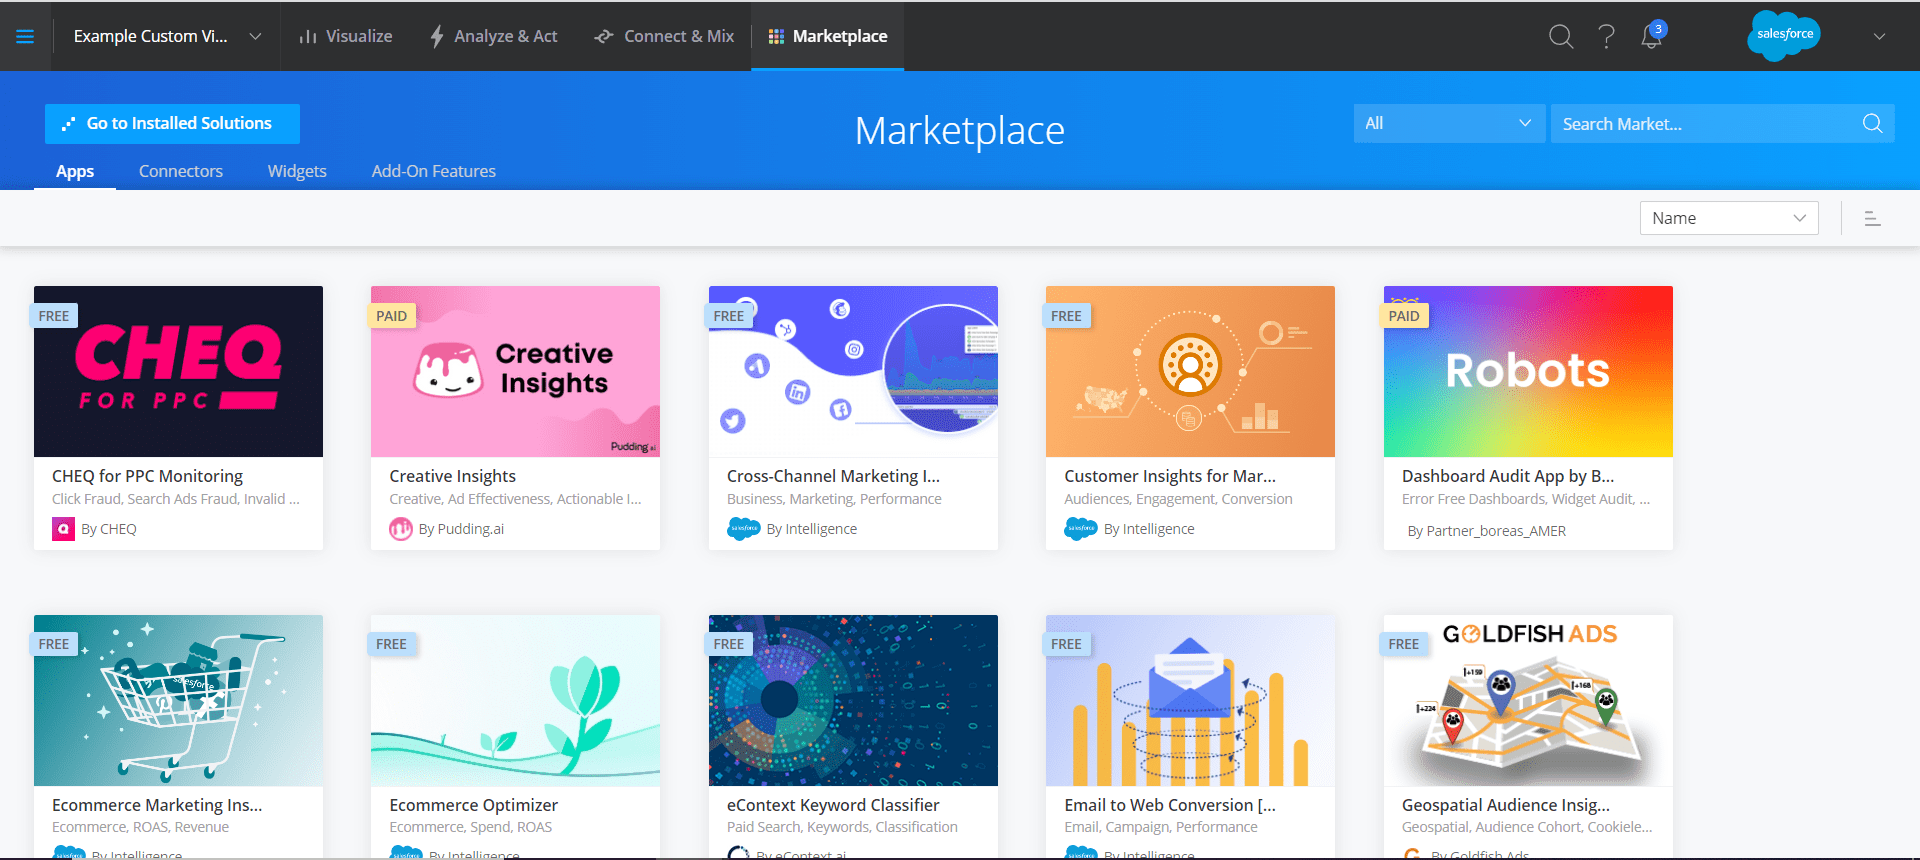Click 'Error Free Dashboards, Widget Audit' tags
Image resolution: width=1920 pixels, height=860 pixels.
[x=1526, y=499]
